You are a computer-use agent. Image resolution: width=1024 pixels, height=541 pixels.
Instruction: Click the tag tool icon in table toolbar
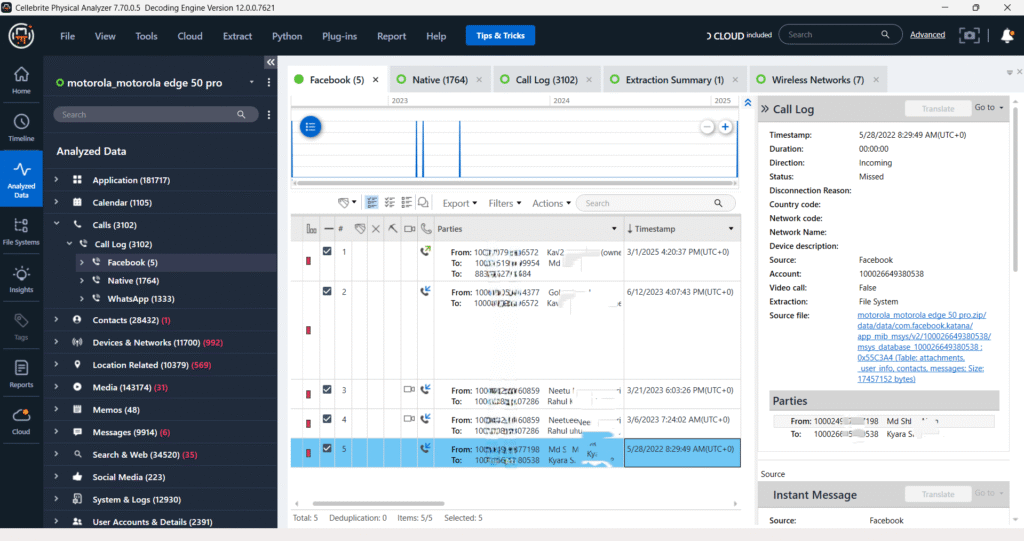pos(346,203)
